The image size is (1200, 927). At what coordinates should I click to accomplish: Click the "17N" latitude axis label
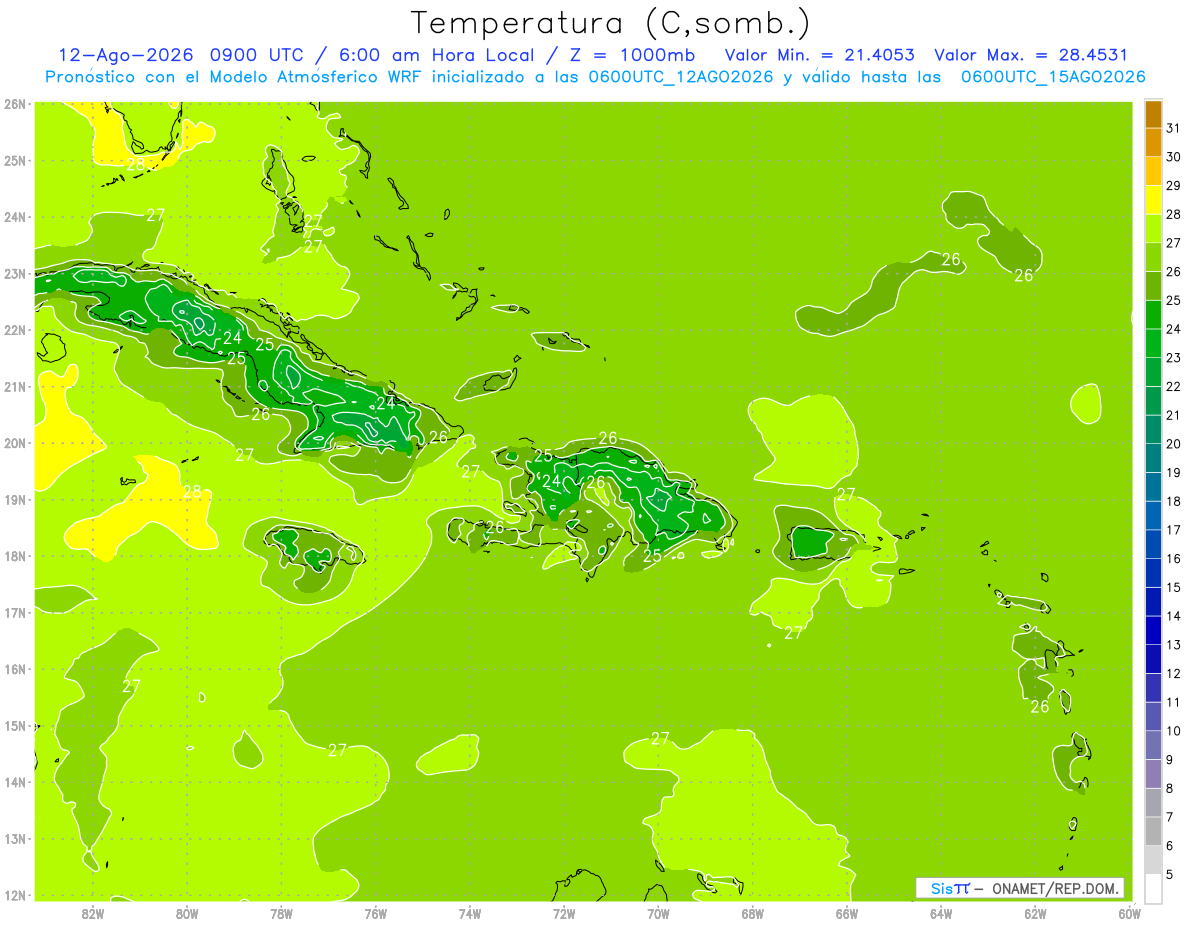pyautogui.click(x=14, y=613)
